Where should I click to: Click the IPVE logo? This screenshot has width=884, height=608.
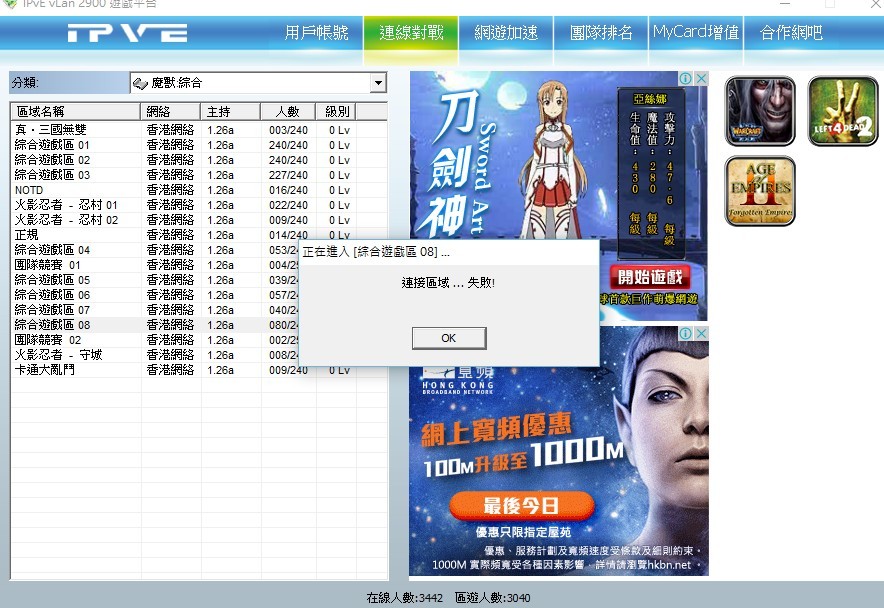coord(127,33)
